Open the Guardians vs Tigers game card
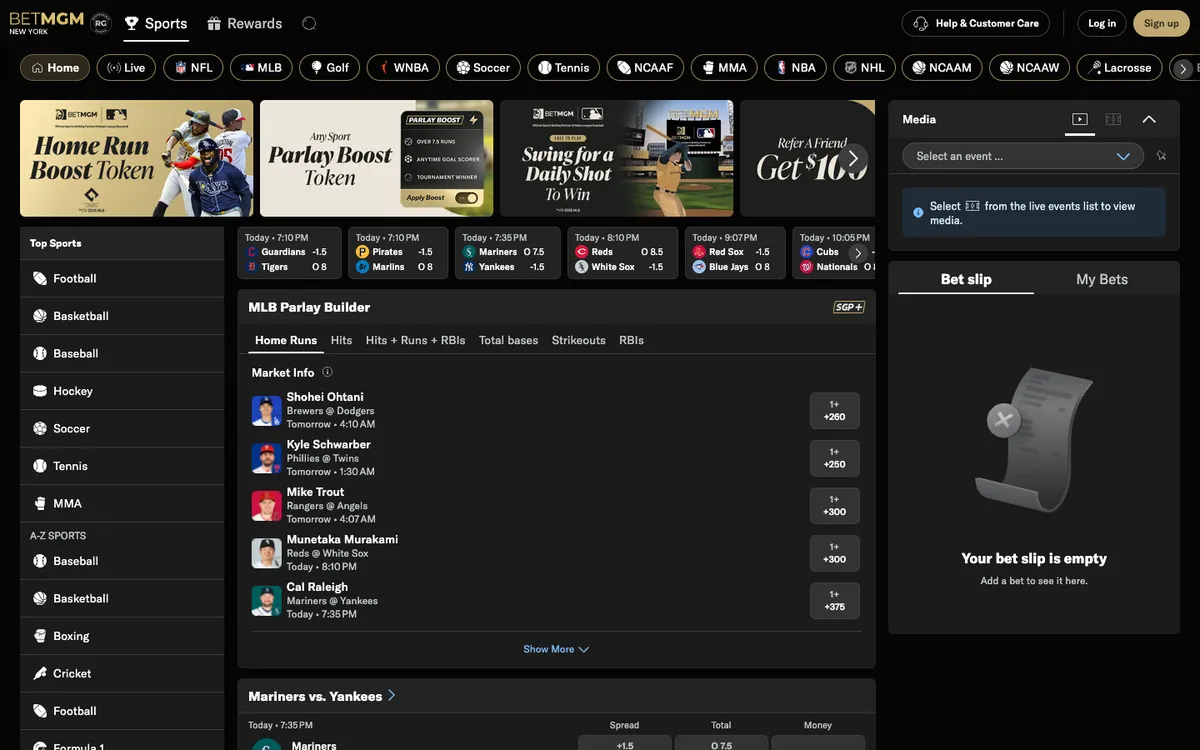The height and width of the screenshot is (750, 1200). click(x=289, y=253)
